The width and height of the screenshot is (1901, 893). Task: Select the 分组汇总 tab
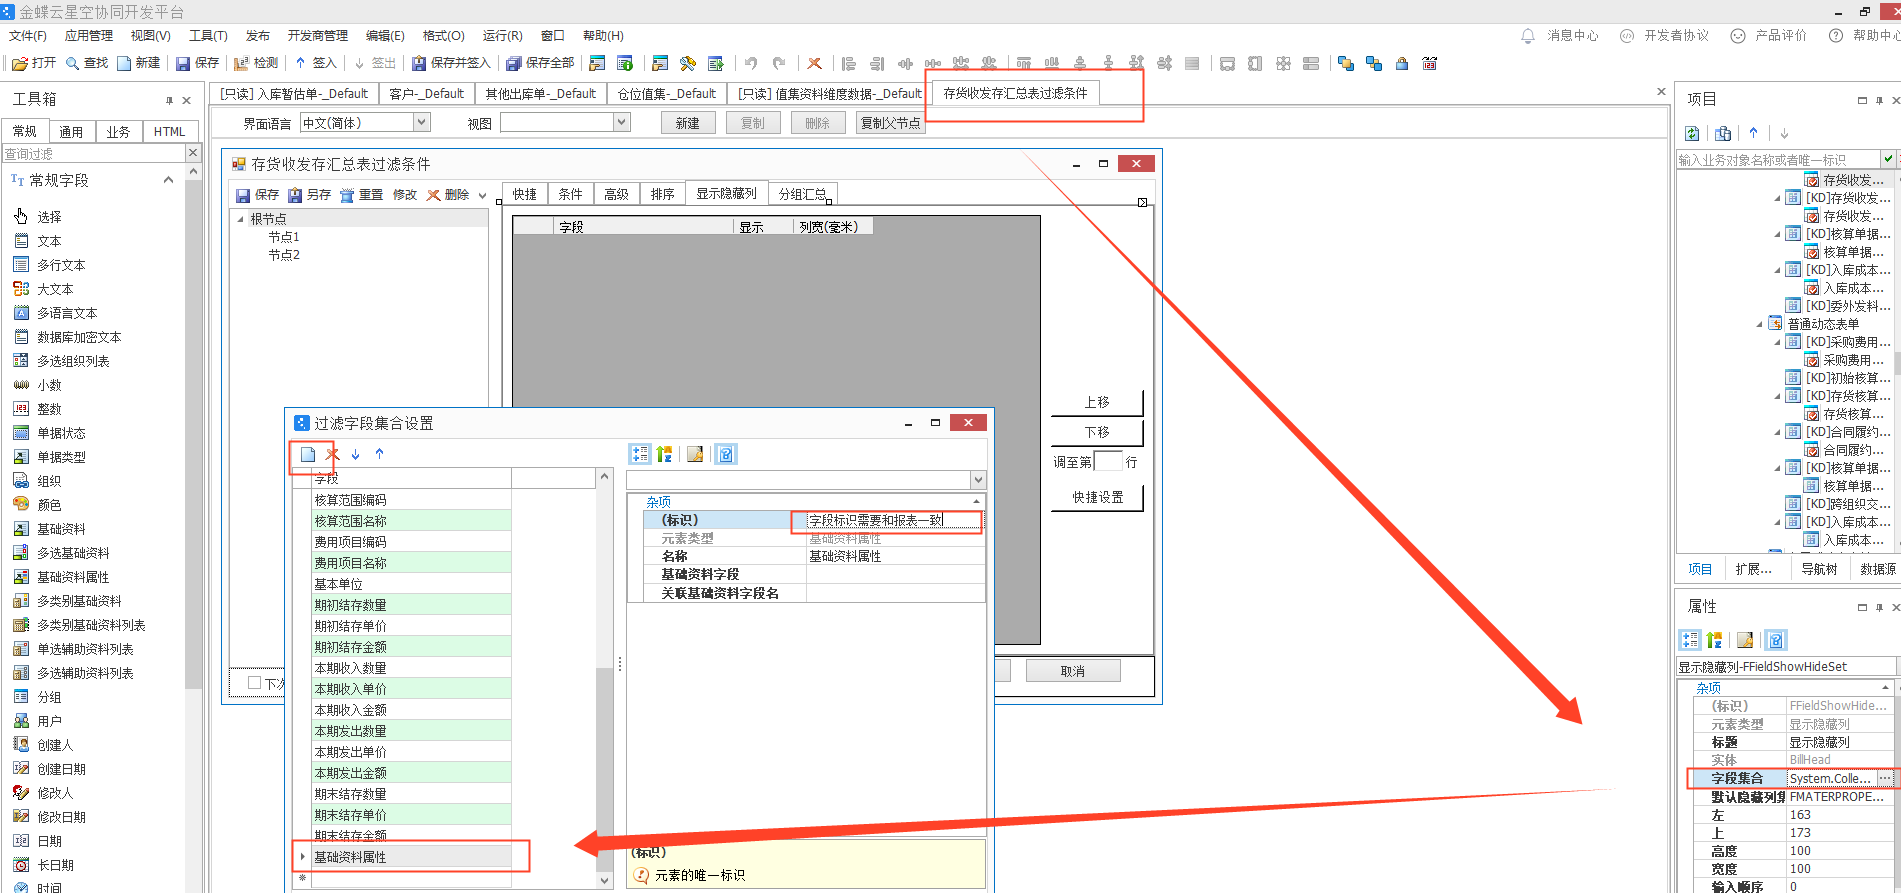802,194
